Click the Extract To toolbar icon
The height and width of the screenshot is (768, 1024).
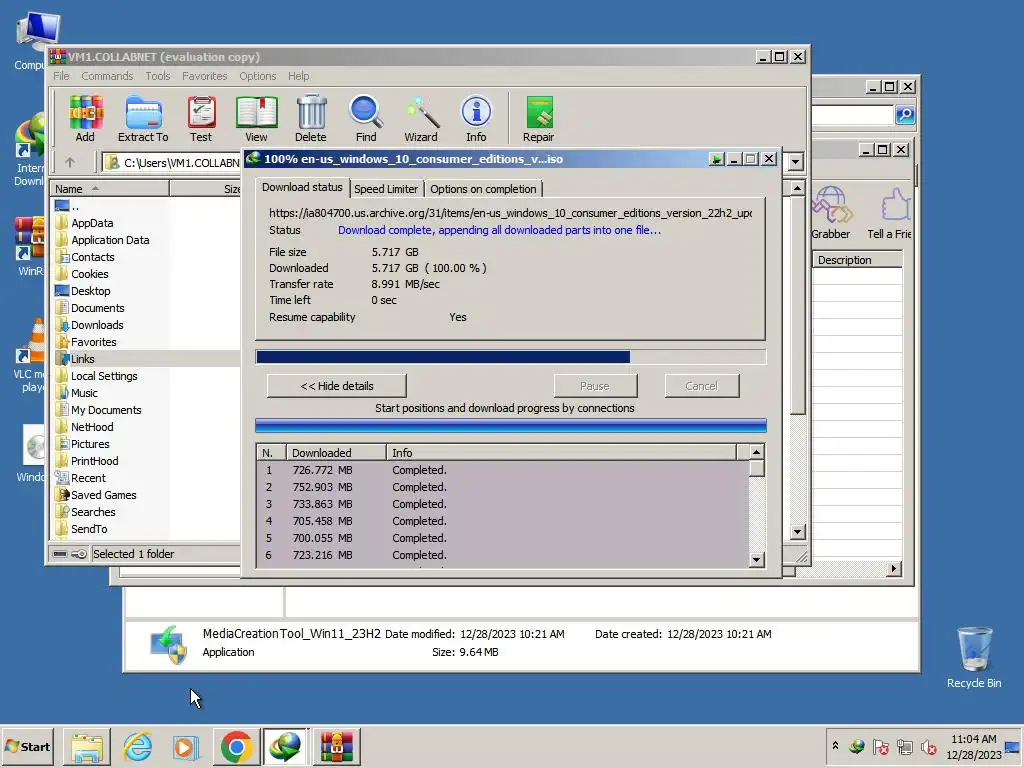[143, 118]
